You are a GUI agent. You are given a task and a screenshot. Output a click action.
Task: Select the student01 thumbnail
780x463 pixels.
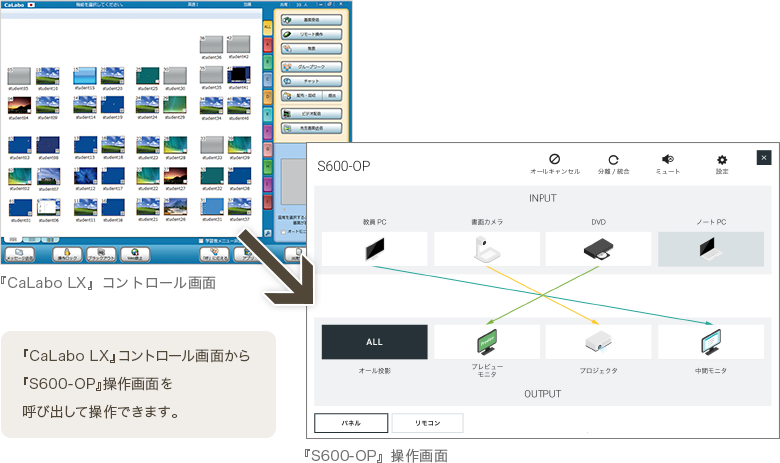pyautogui.click(x=20, y=208)
